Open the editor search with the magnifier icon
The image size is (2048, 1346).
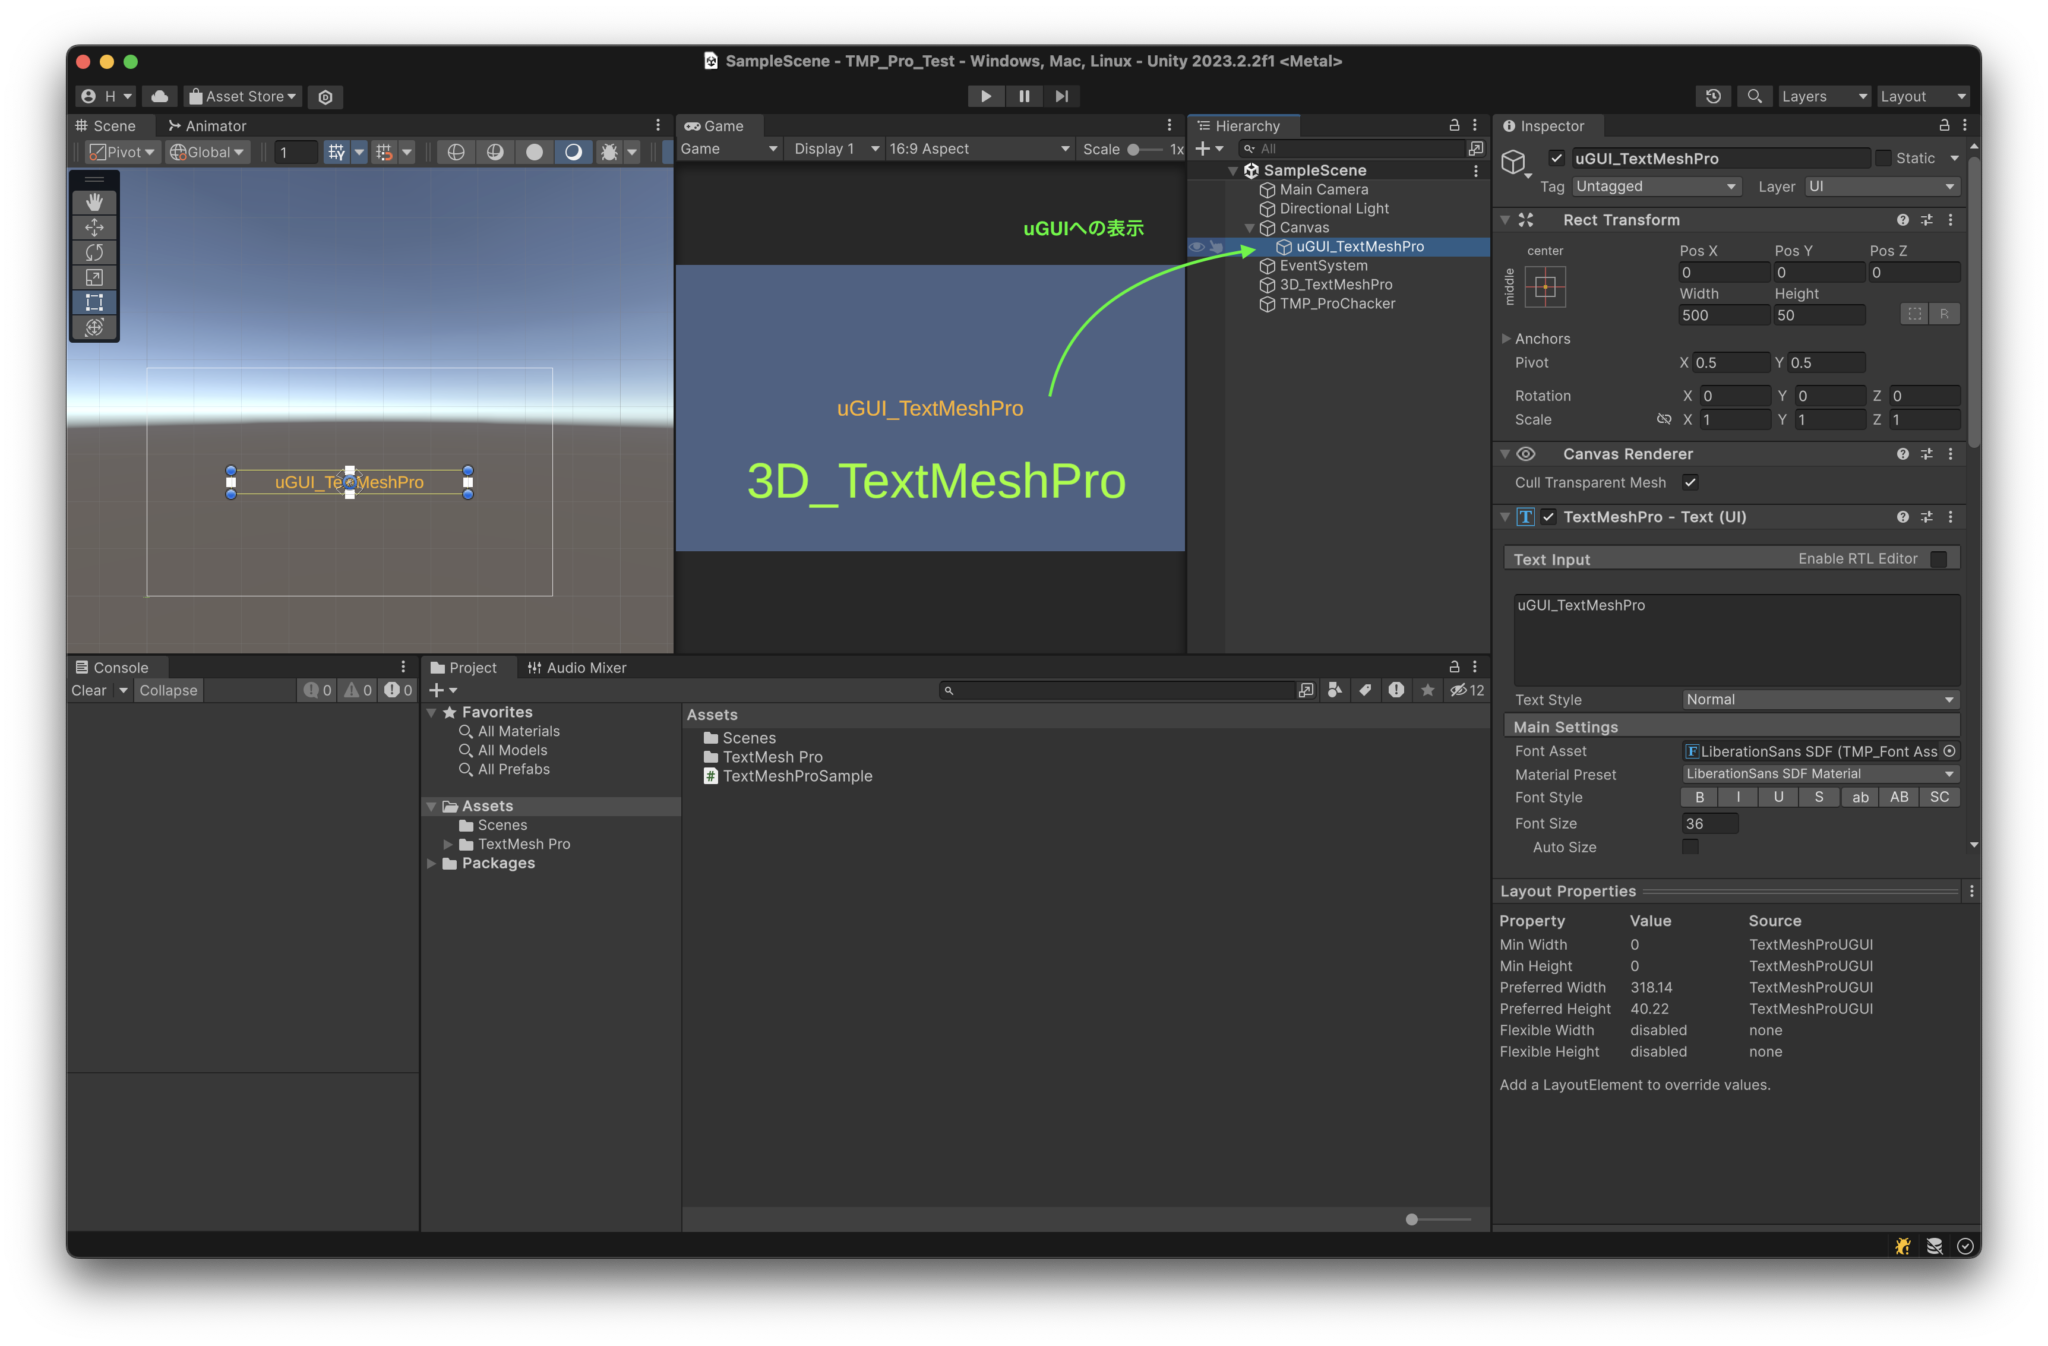1754,96
